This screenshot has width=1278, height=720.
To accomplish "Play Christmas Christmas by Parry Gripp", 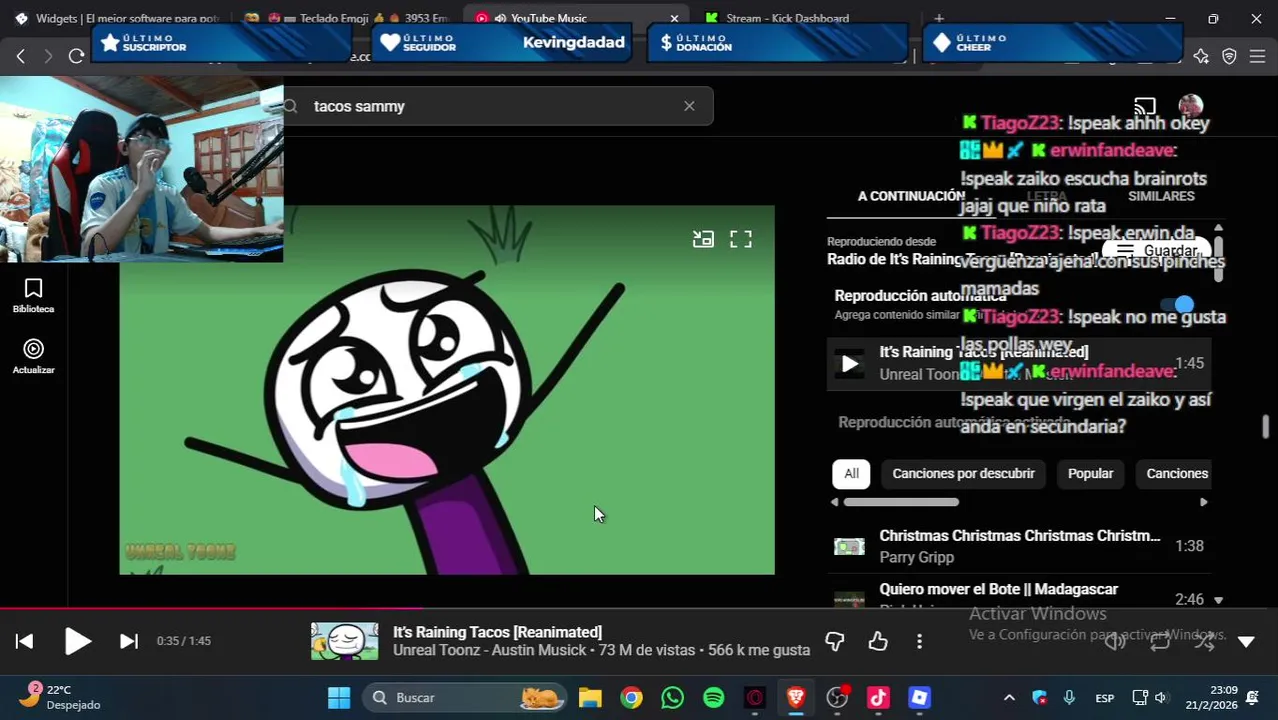I will pos(1018,546).
